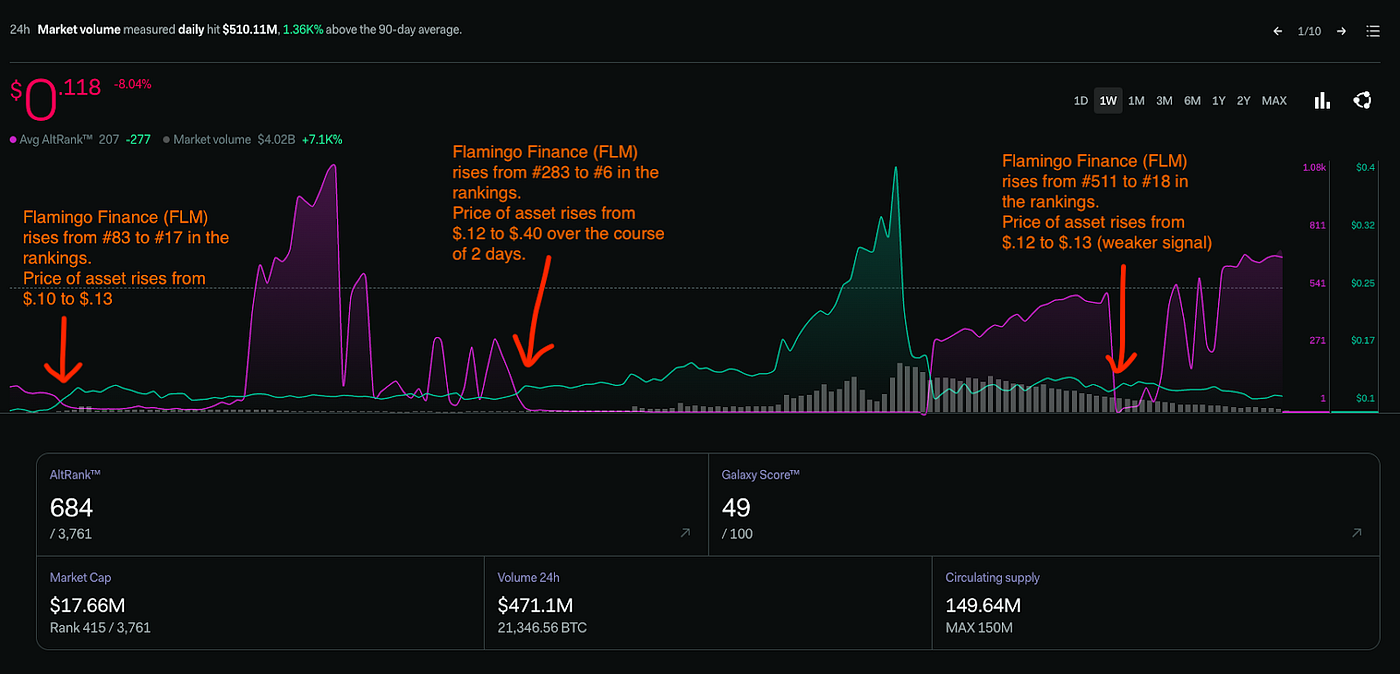Viewport: 1400px width, 674px height.
Task: Click the $0.4 price axis label
Action: [1366, 168]
